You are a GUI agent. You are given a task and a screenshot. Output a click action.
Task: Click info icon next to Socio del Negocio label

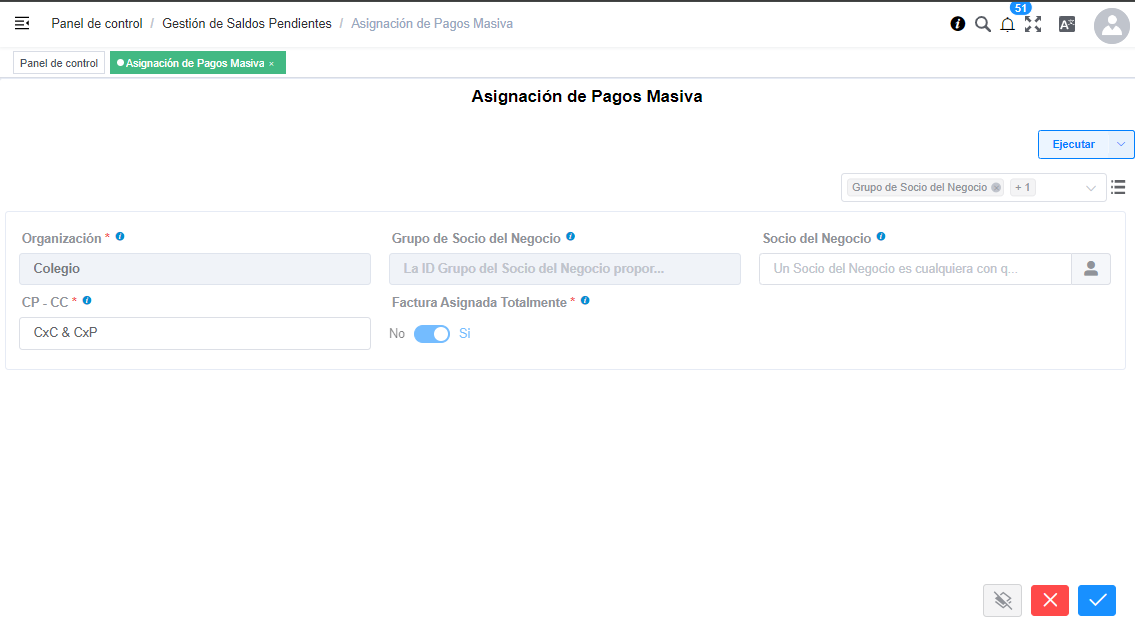(881, 237)
